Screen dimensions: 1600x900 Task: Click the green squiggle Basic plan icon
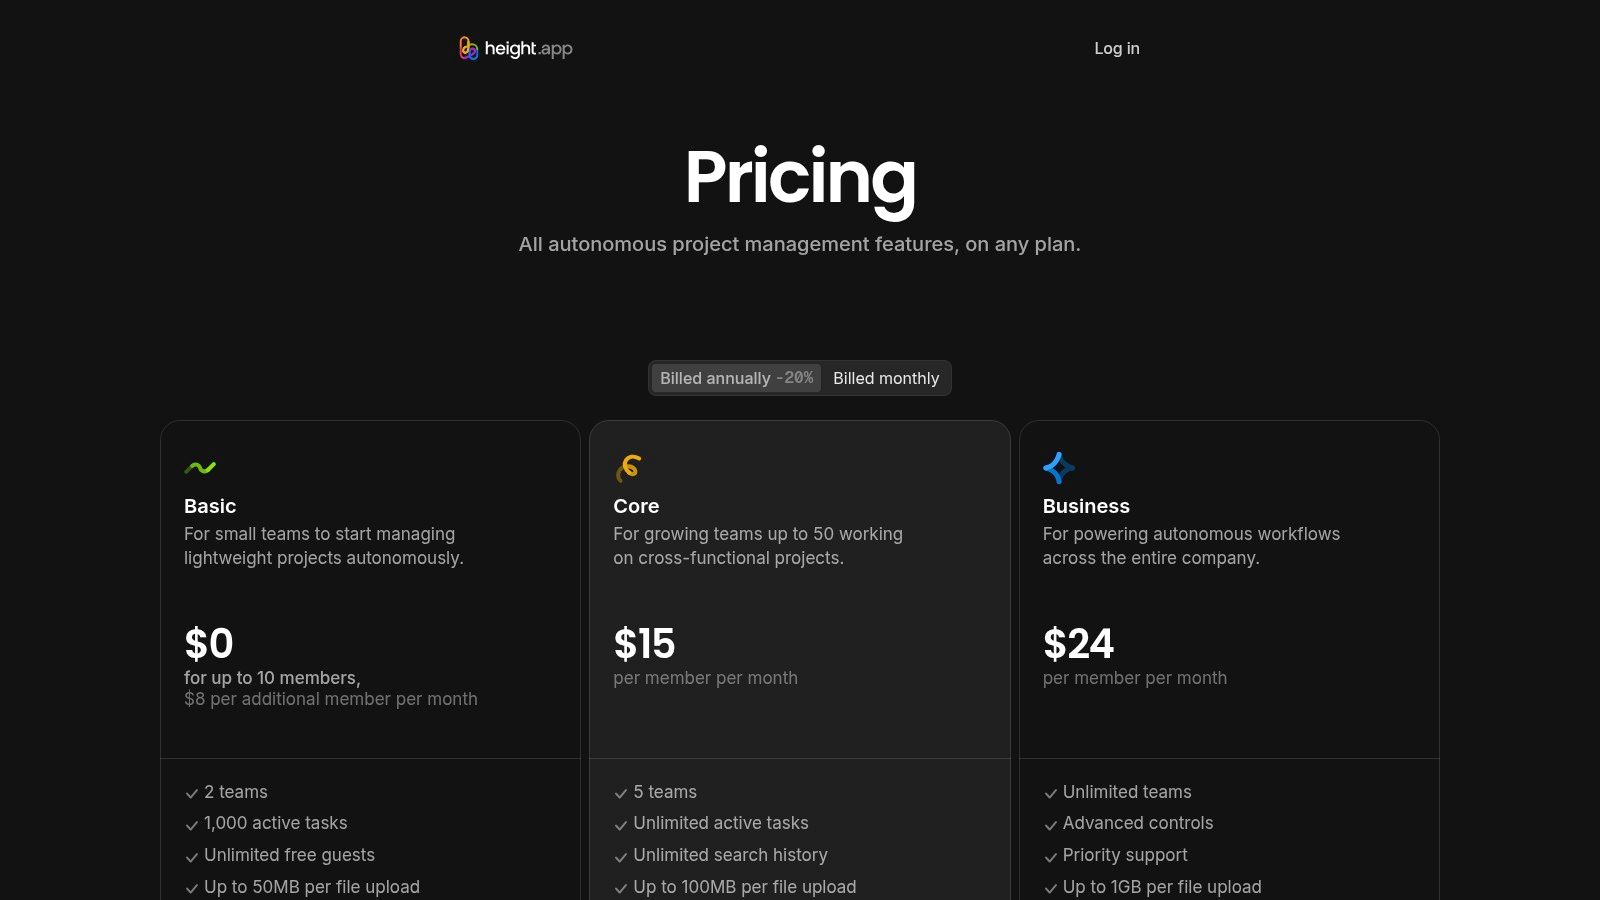coord(200,467)
